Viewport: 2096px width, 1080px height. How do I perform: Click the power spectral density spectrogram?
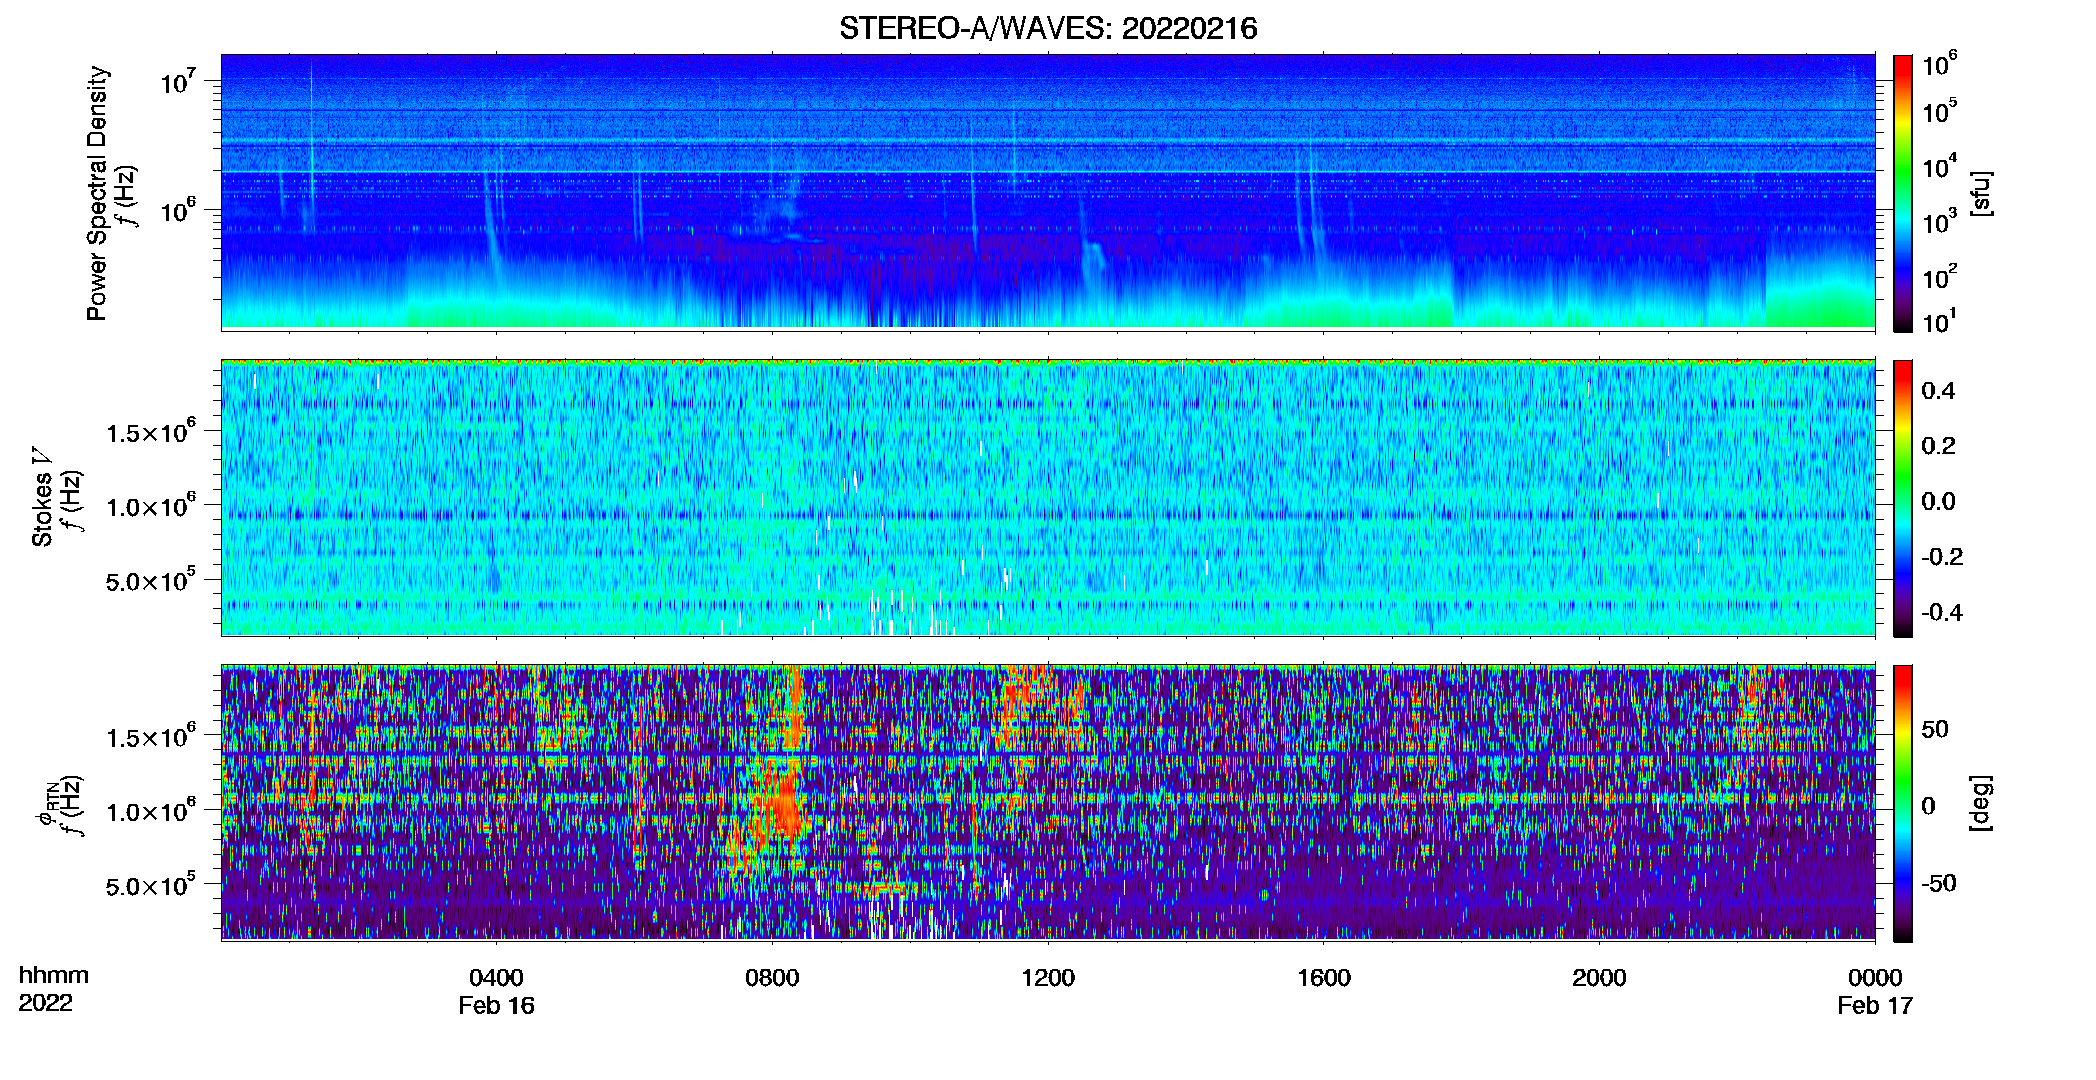[1048, 192]
